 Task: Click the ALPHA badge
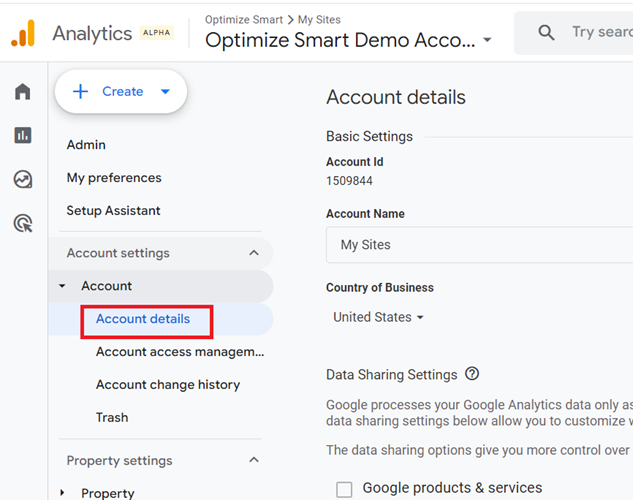(x=157, y=33)
